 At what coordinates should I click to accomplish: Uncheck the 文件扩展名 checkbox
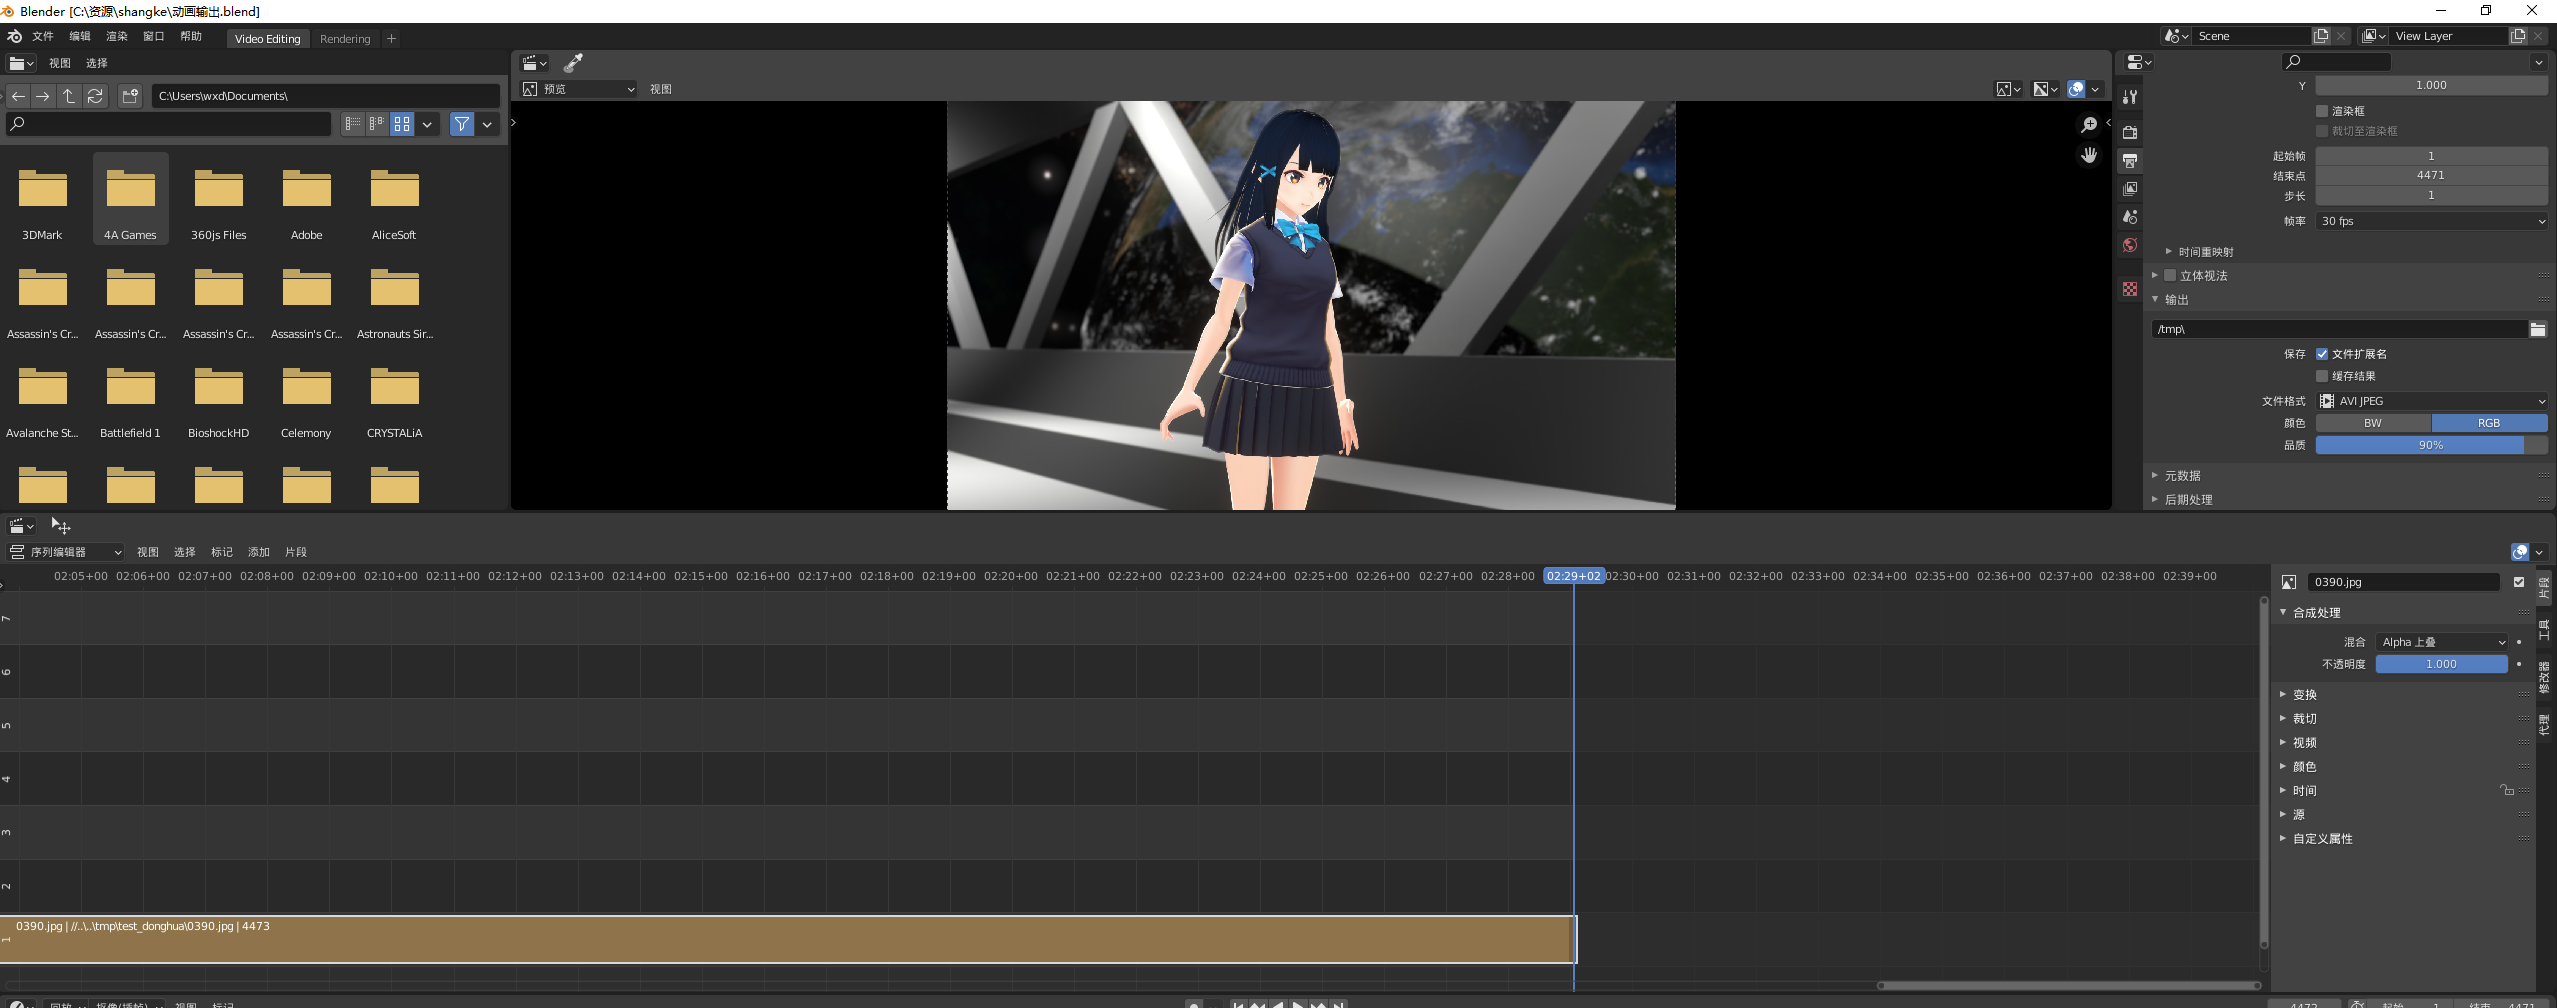pos(2322,354)
